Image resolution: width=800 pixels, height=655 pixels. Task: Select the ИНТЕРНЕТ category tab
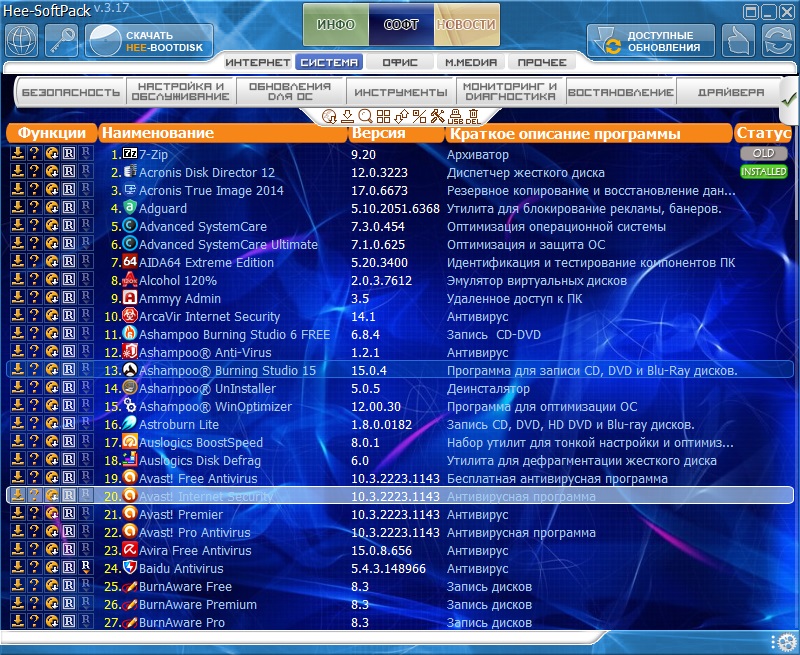pos(257,62)
